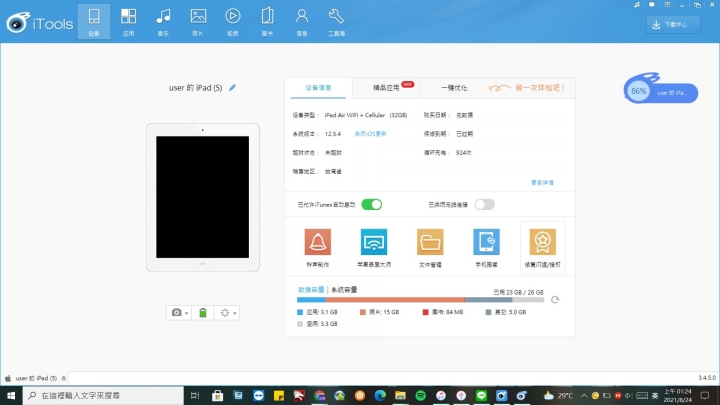Click the 更多详情 more details link
Image resolution: width=720 pixels, height=405 pixels.
[x=542, y=182]
